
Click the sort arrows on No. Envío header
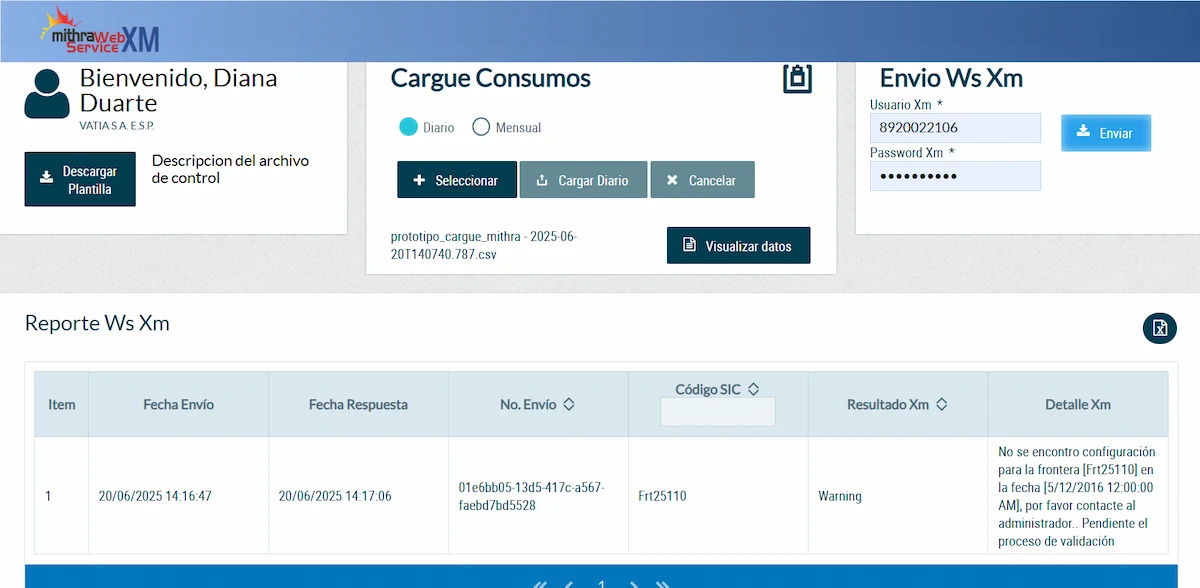(567, 404)
